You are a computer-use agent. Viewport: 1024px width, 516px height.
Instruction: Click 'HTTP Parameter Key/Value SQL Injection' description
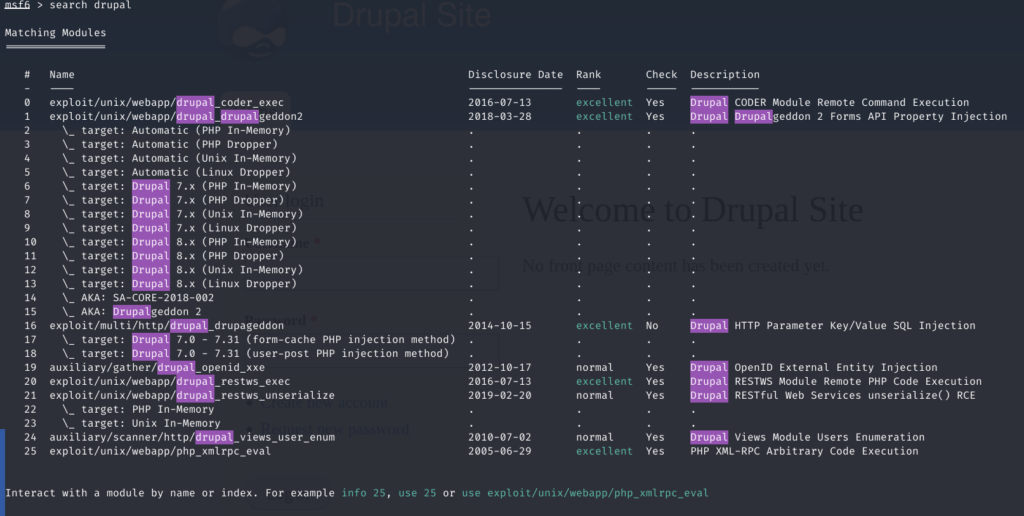click(x=855, y=325)
